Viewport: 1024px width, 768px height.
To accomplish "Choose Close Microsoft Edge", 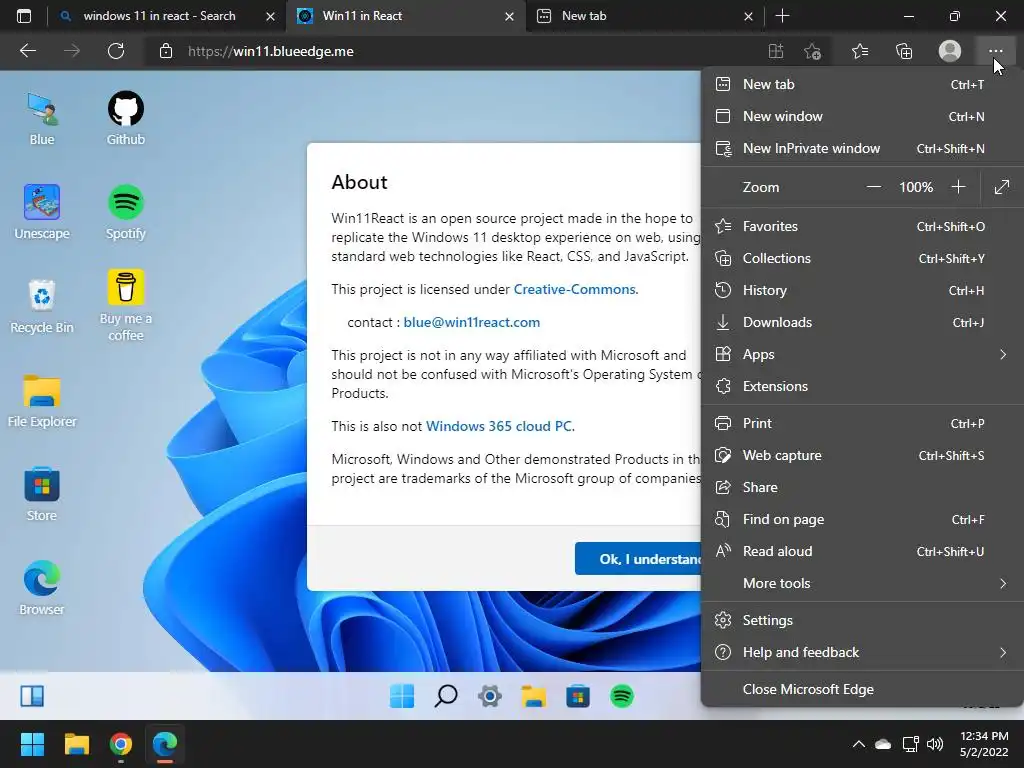I will coord(862,689).
